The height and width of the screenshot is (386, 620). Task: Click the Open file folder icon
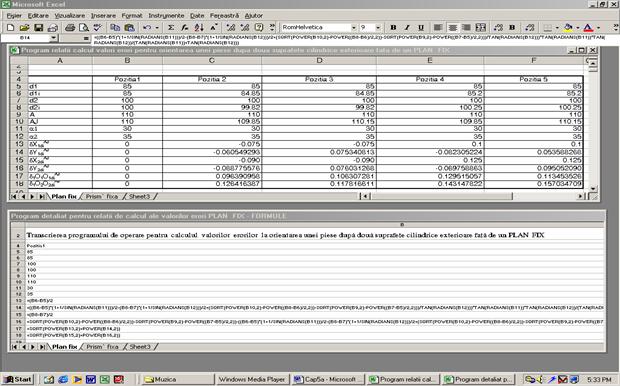point(25,27)
